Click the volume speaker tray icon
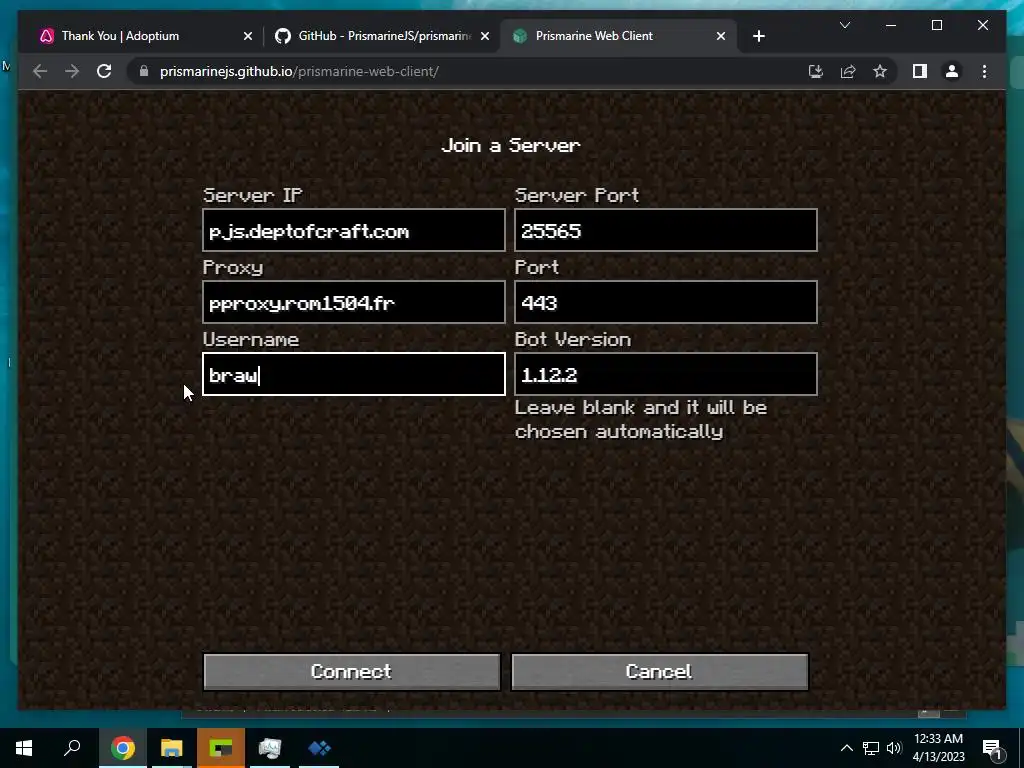1024x768 pixels. 894,748
